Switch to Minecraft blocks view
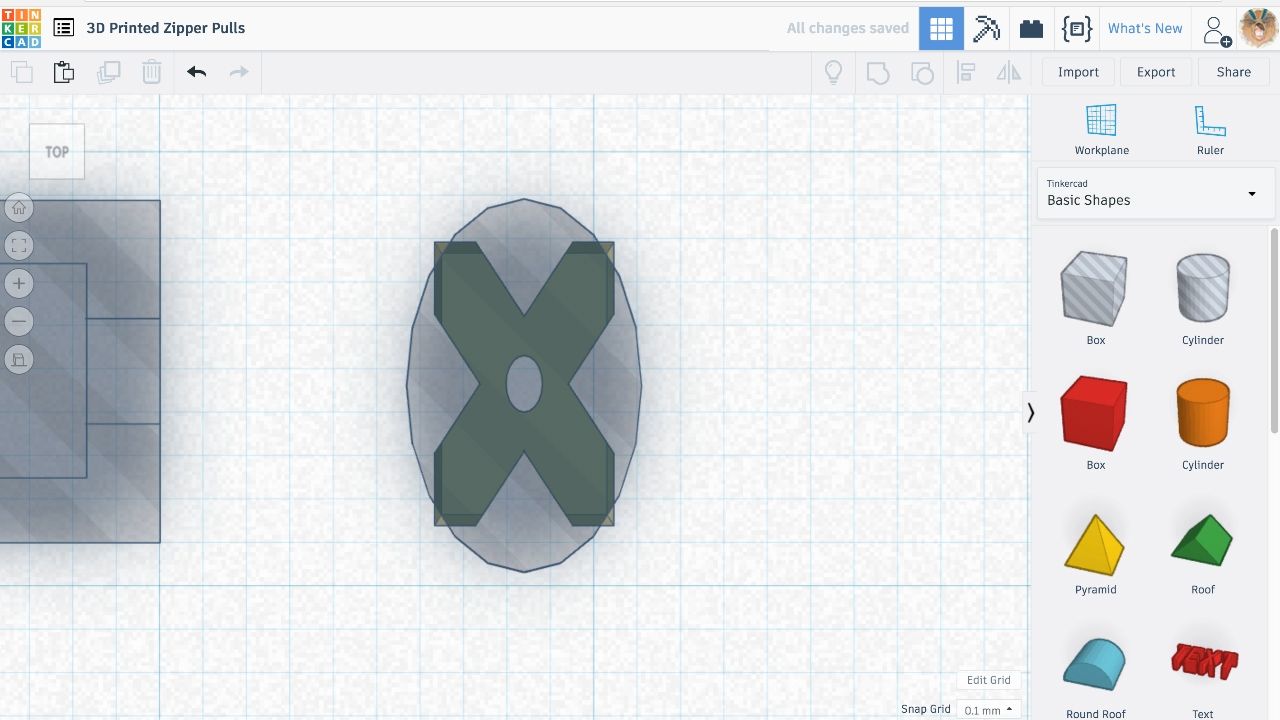Screen dimensions: 1280x720 pyautogui.click(x=986, y=28)
